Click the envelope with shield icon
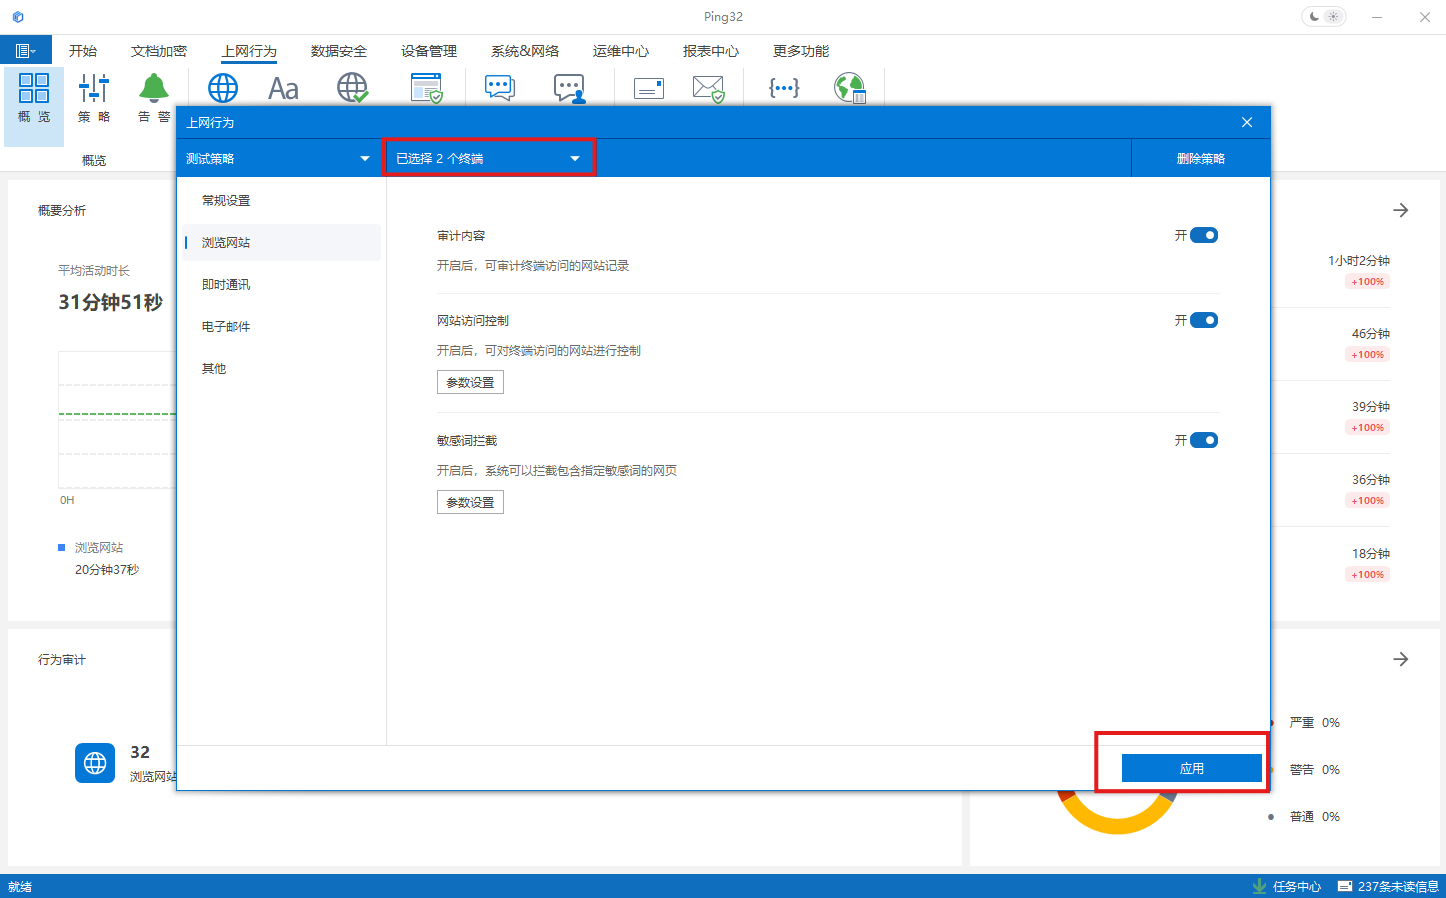Screen dimensions: 1446x898 pyautogui.click(x=708, y=89)
